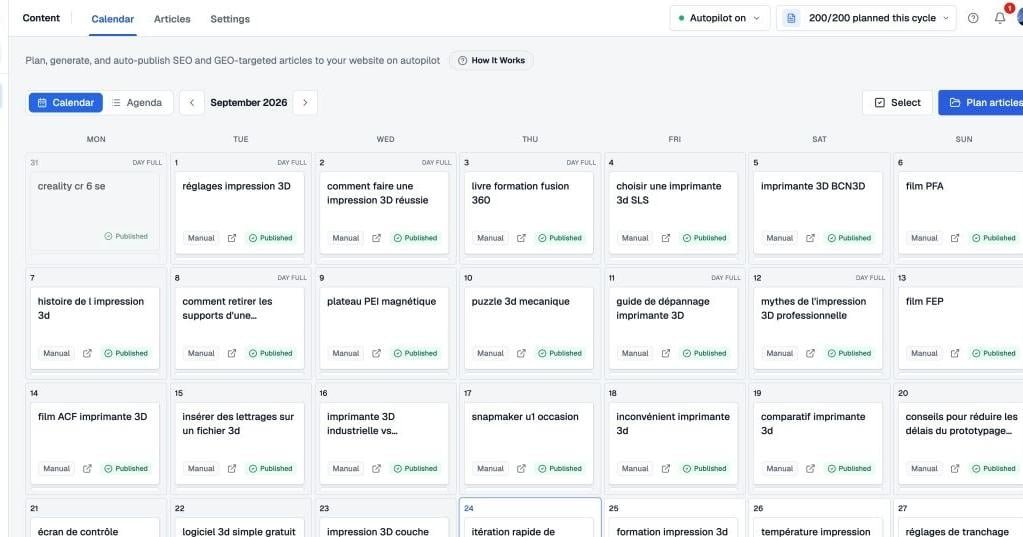Click the impression 3D couche article title
This screenshot has width=1023, height=537.
tap(378, 532)
